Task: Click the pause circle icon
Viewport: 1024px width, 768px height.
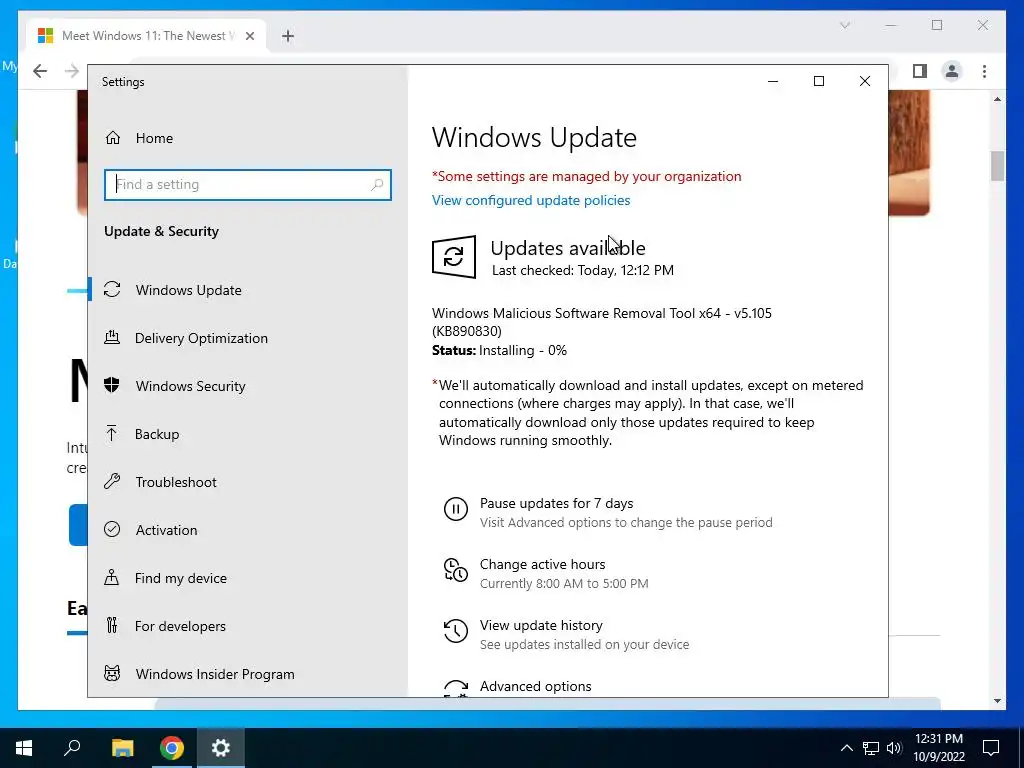Action: click(456, 509)
